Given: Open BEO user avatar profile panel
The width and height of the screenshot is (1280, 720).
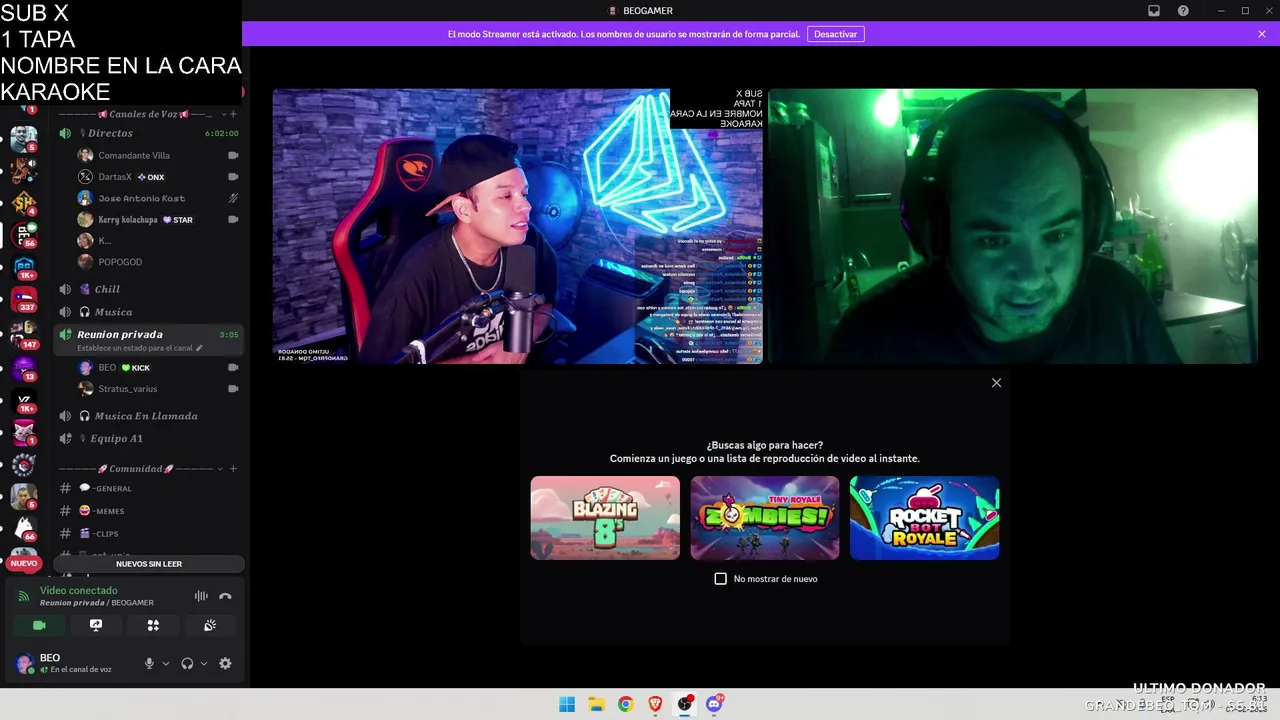Looking at the screenshot, I should point(25,663).
